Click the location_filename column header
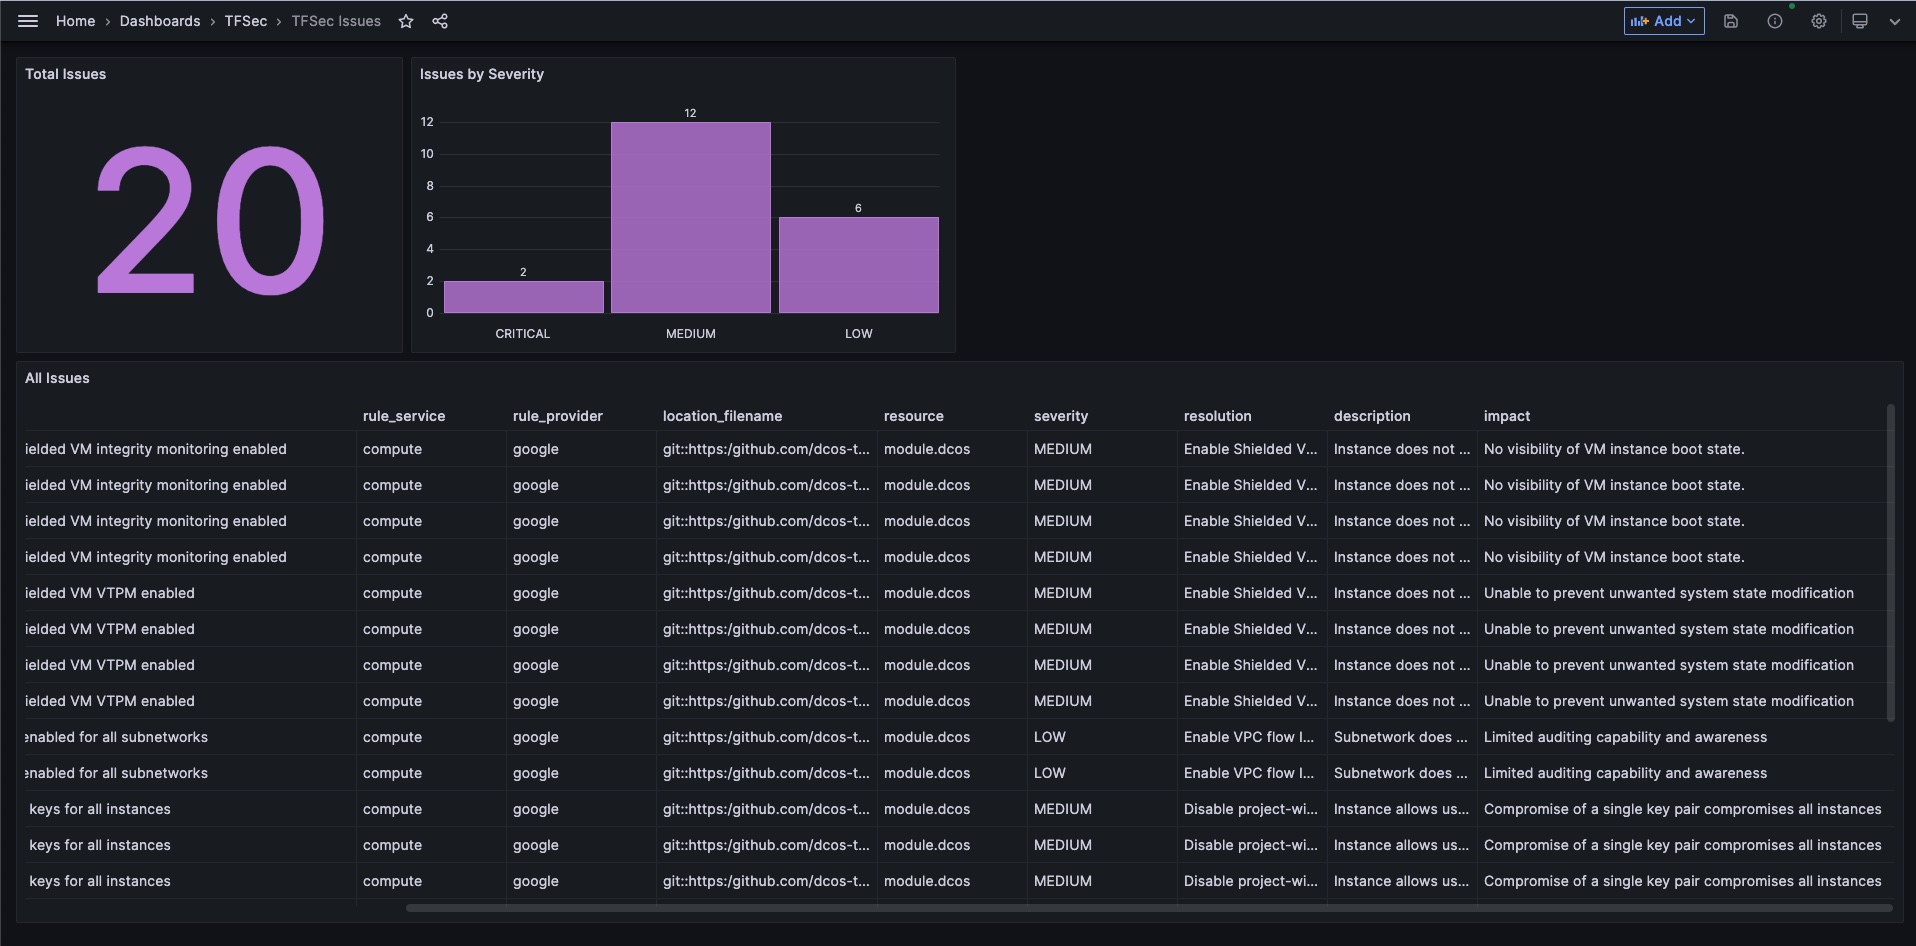 [x=722, y=416]
